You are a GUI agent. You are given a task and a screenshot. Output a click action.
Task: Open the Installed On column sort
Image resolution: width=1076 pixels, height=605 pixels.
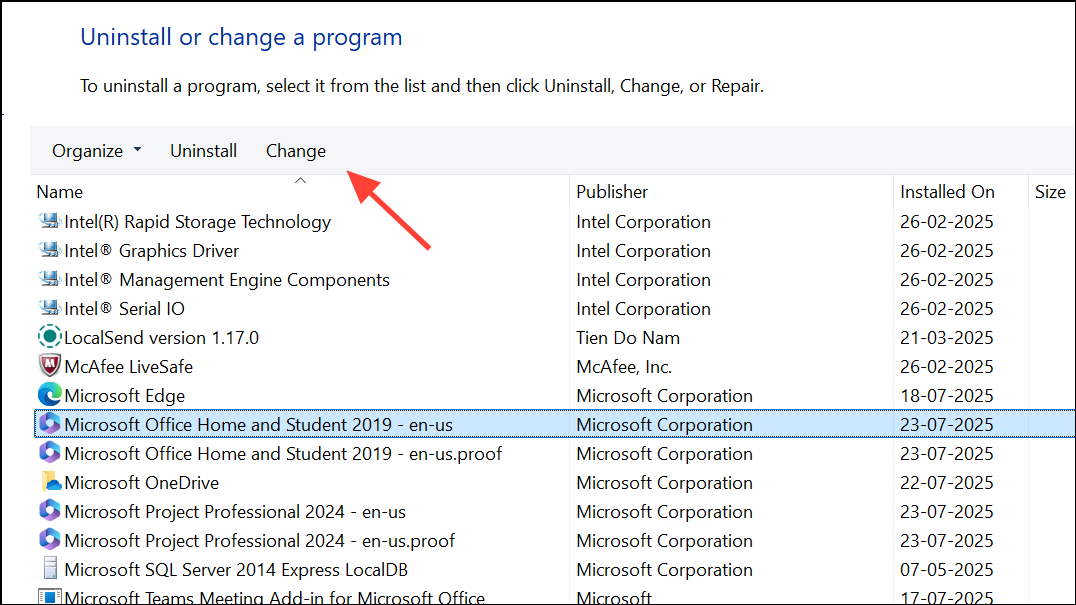(x=946, y=191)
